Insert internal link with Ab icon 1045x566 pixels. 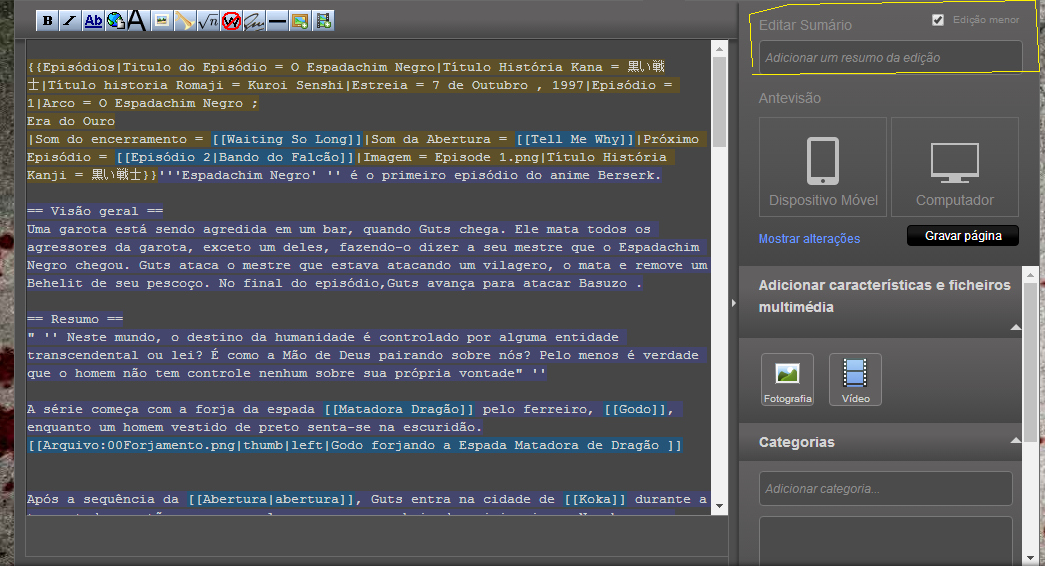coord(93,21)
